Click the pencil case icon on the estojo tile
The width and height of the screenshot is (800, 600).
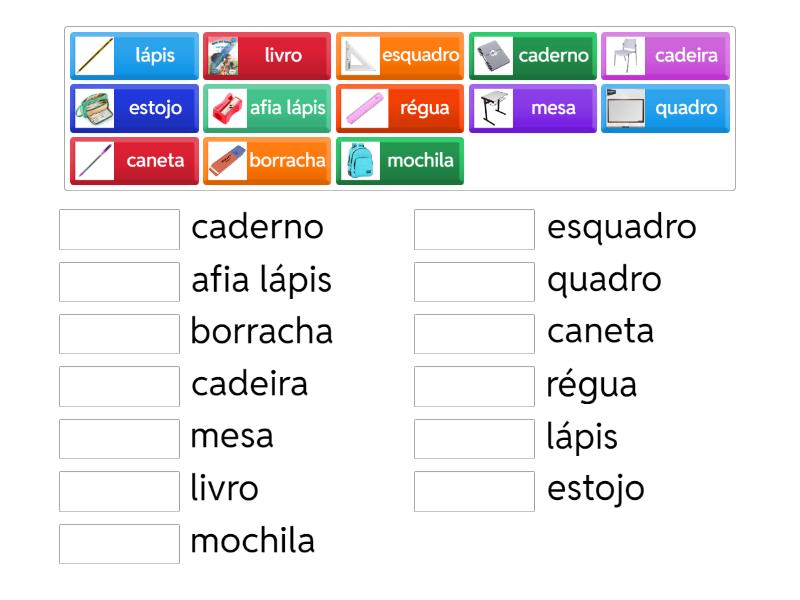(x=92, y=108)
